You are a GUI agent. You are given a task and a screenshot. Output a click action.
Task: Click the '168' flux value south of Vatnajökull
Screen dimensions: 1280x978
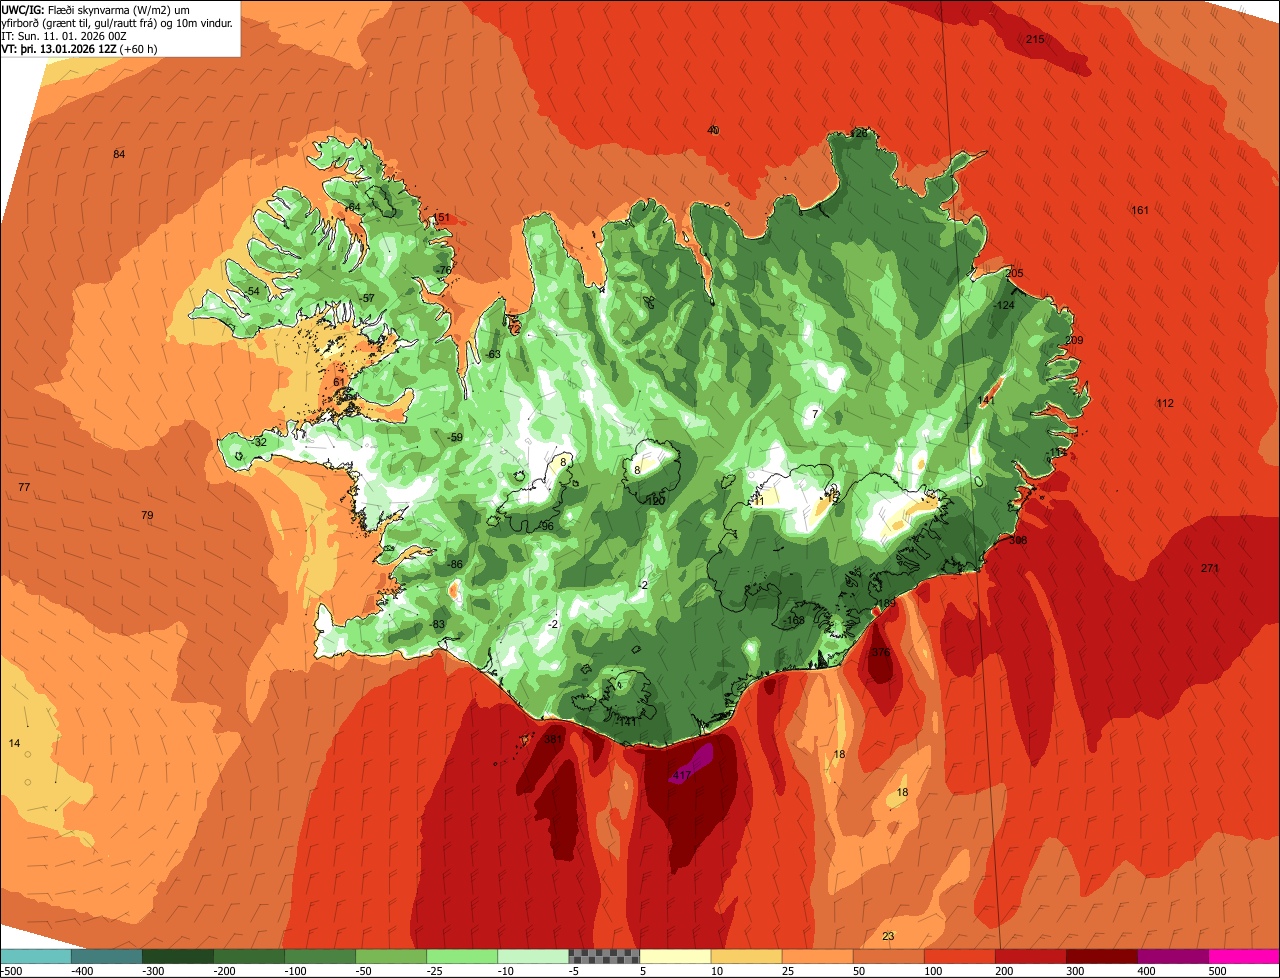click(x=796, y=620)
